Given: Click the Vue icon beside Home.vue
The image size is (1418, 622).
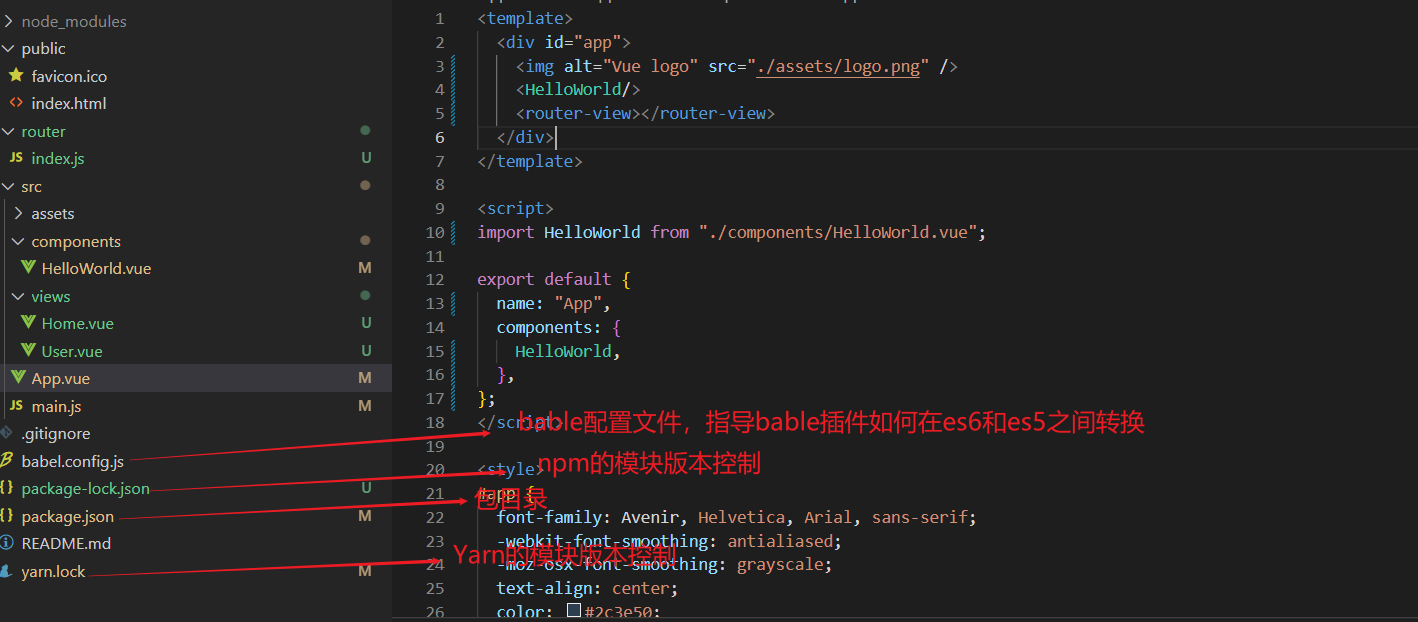Looking at the screenshot, I should click(x=28, y=323).
